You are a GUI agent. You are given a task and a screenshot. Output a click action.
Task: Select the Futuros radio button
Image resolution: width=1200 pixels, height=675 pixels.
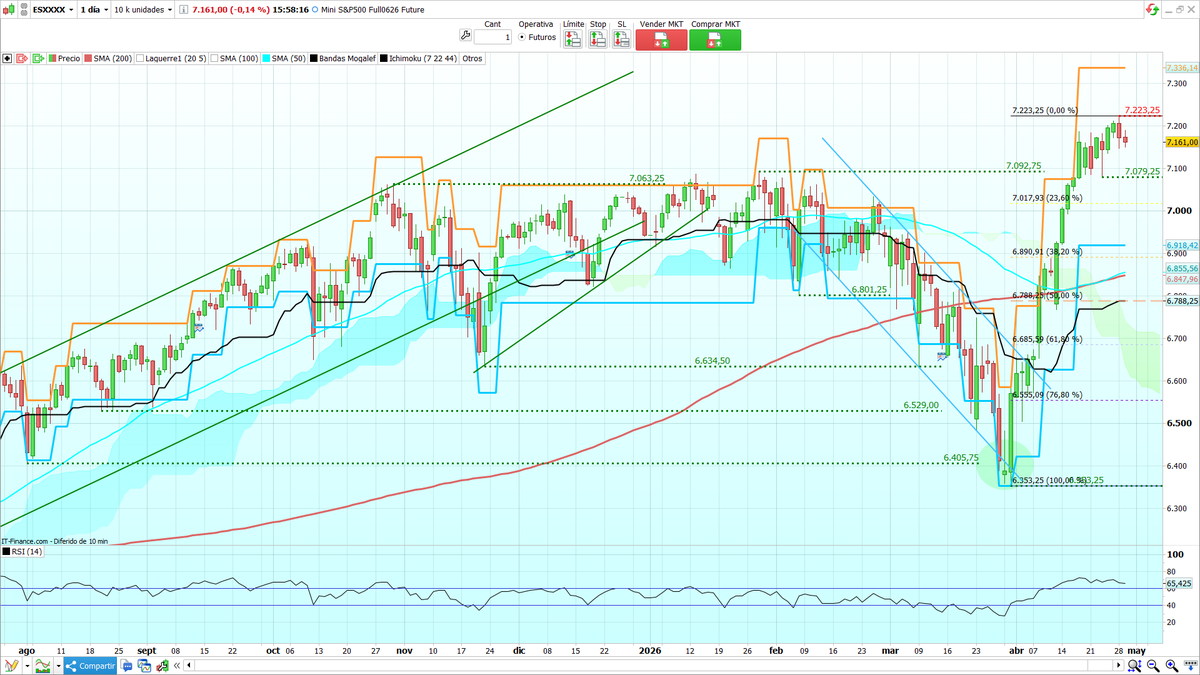[522, 37]
